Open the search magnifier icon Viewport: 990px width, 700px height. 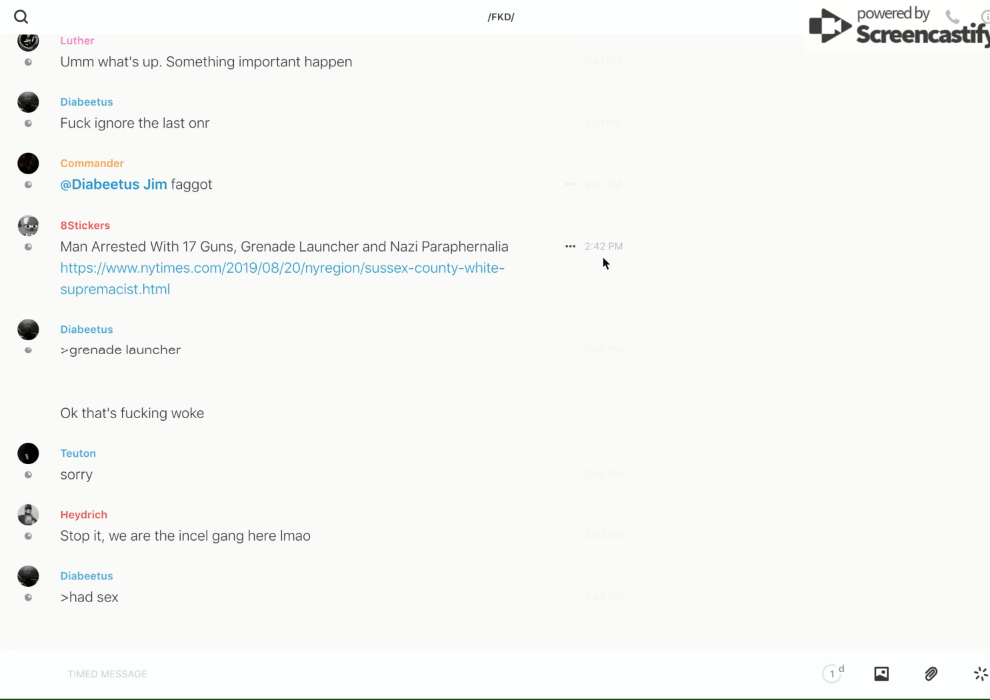21,17
